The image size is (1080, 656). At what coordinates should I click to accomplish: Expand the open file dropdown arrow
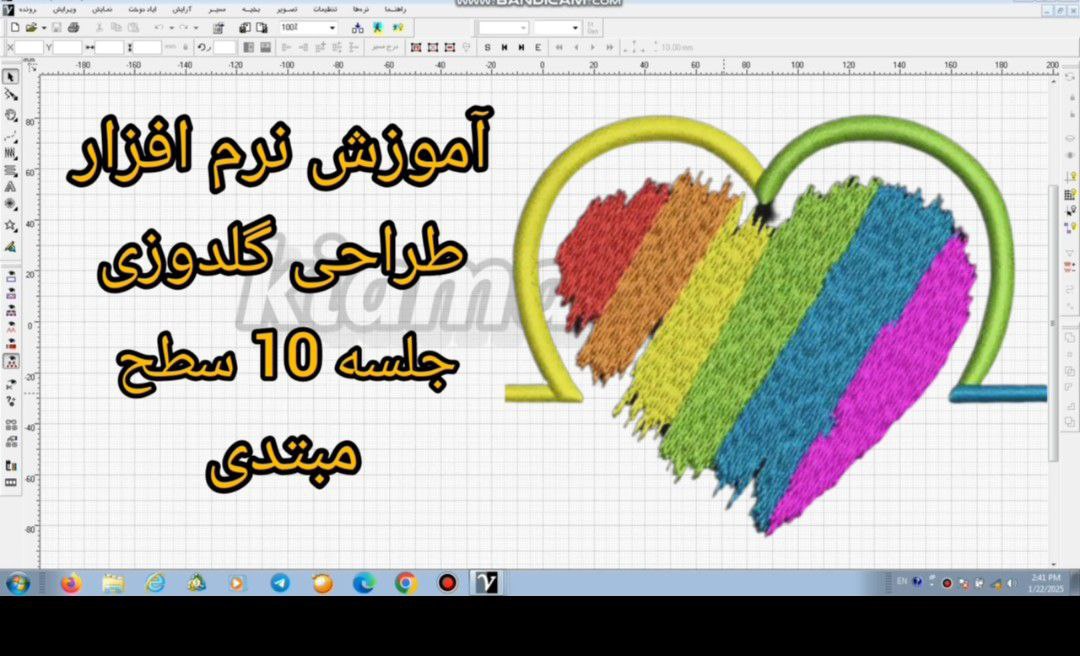[x=42, y=28]
